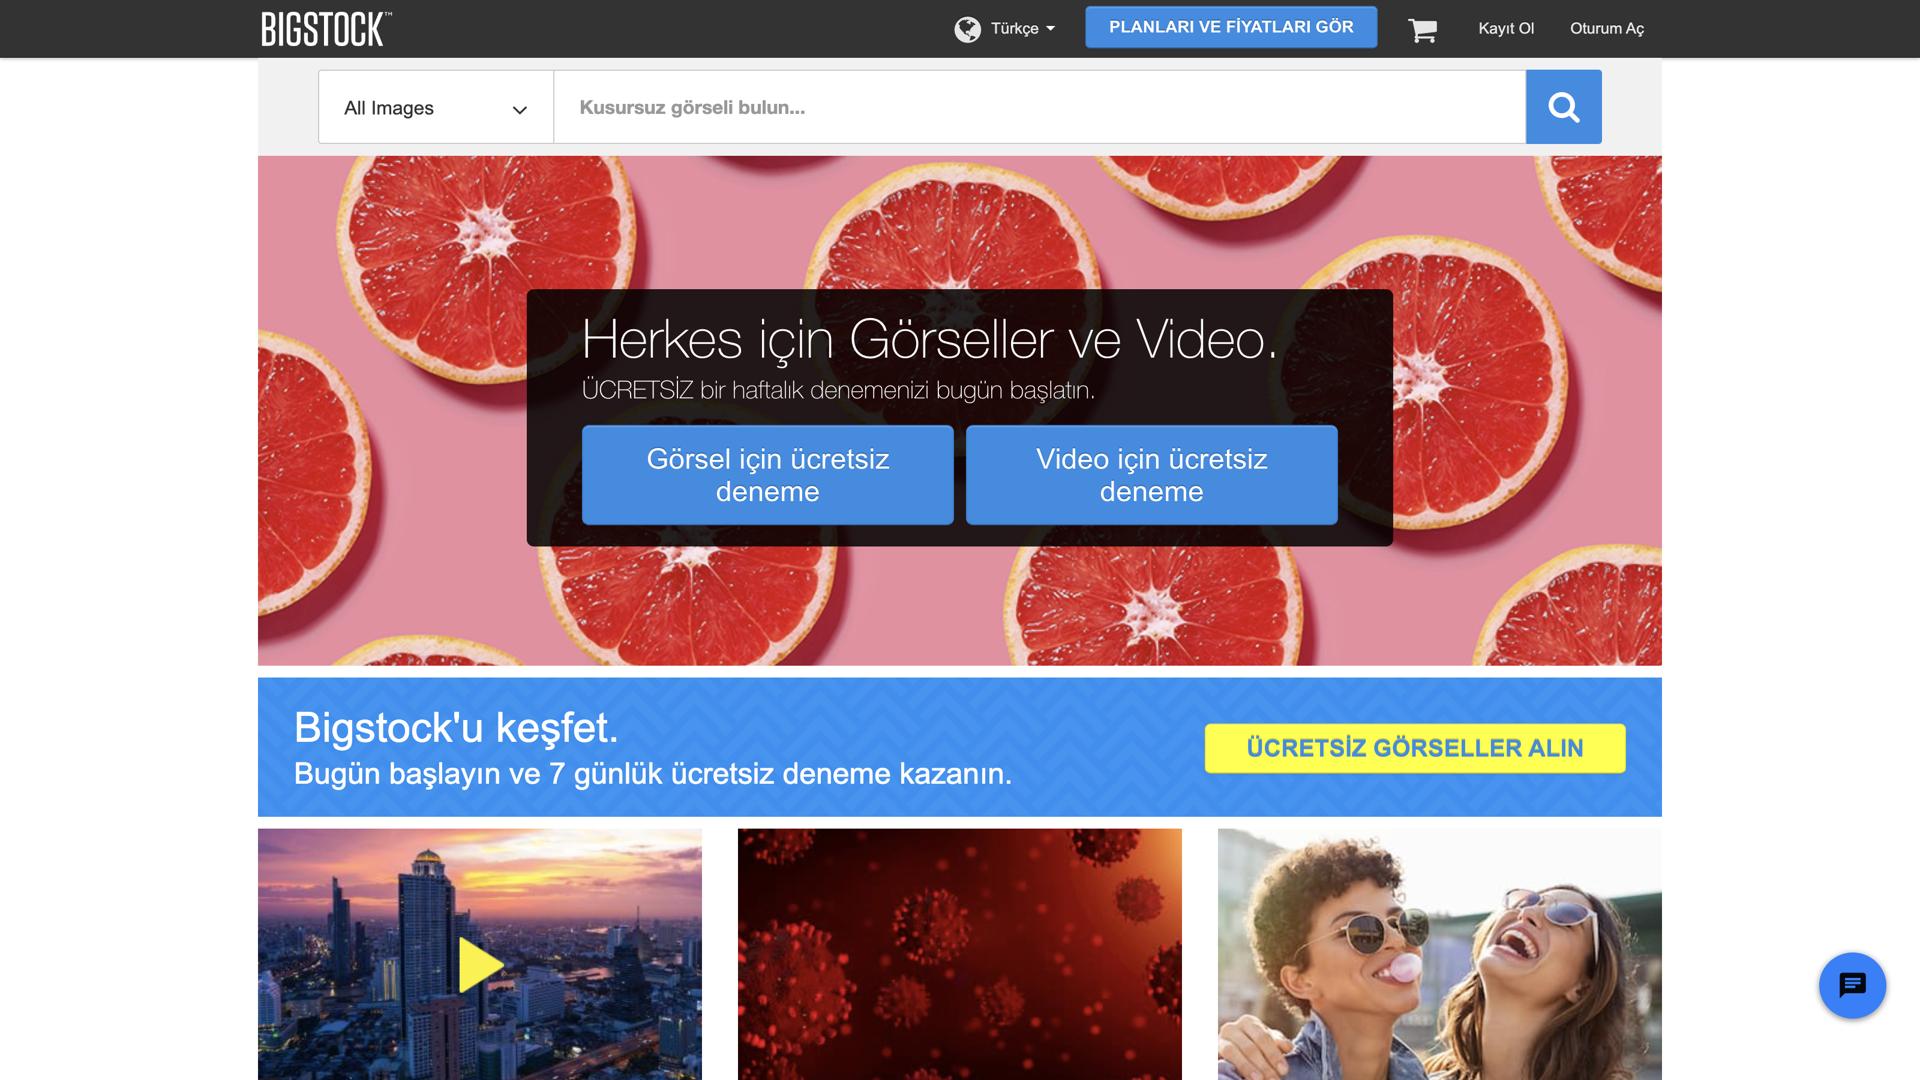The image size is (1920, 1080).
Task: Click Kayıt Ol in the header
Action: click(1505, 29)
